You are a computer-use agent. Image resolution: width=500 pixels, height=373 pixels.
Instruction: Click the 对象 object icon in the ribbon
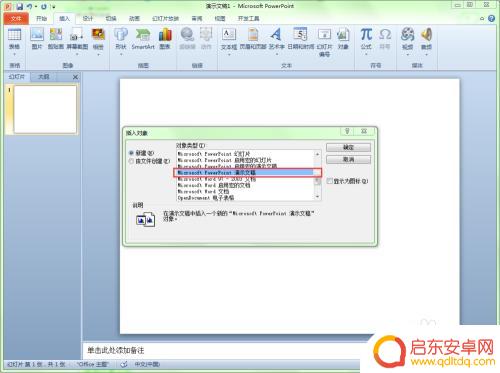(x=343, y=35)
